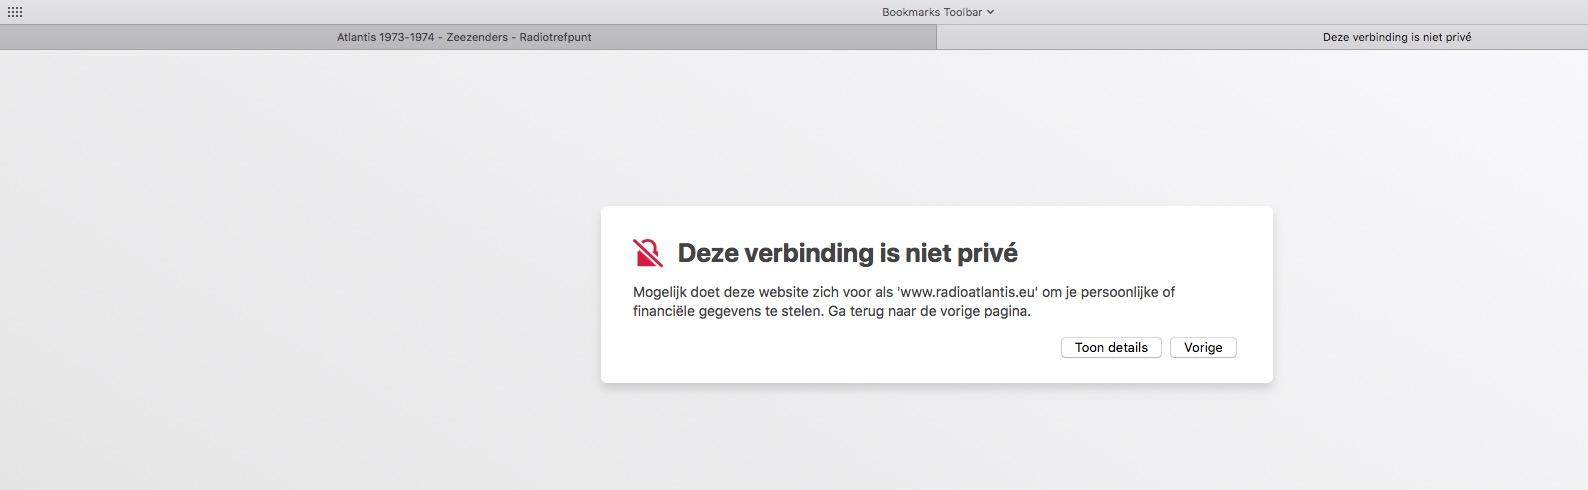Viewport: 1588px width, 490px height.
Task: Select the 'Deze verbinding is niet privé' tab
Action: [x=1396, y=37]
